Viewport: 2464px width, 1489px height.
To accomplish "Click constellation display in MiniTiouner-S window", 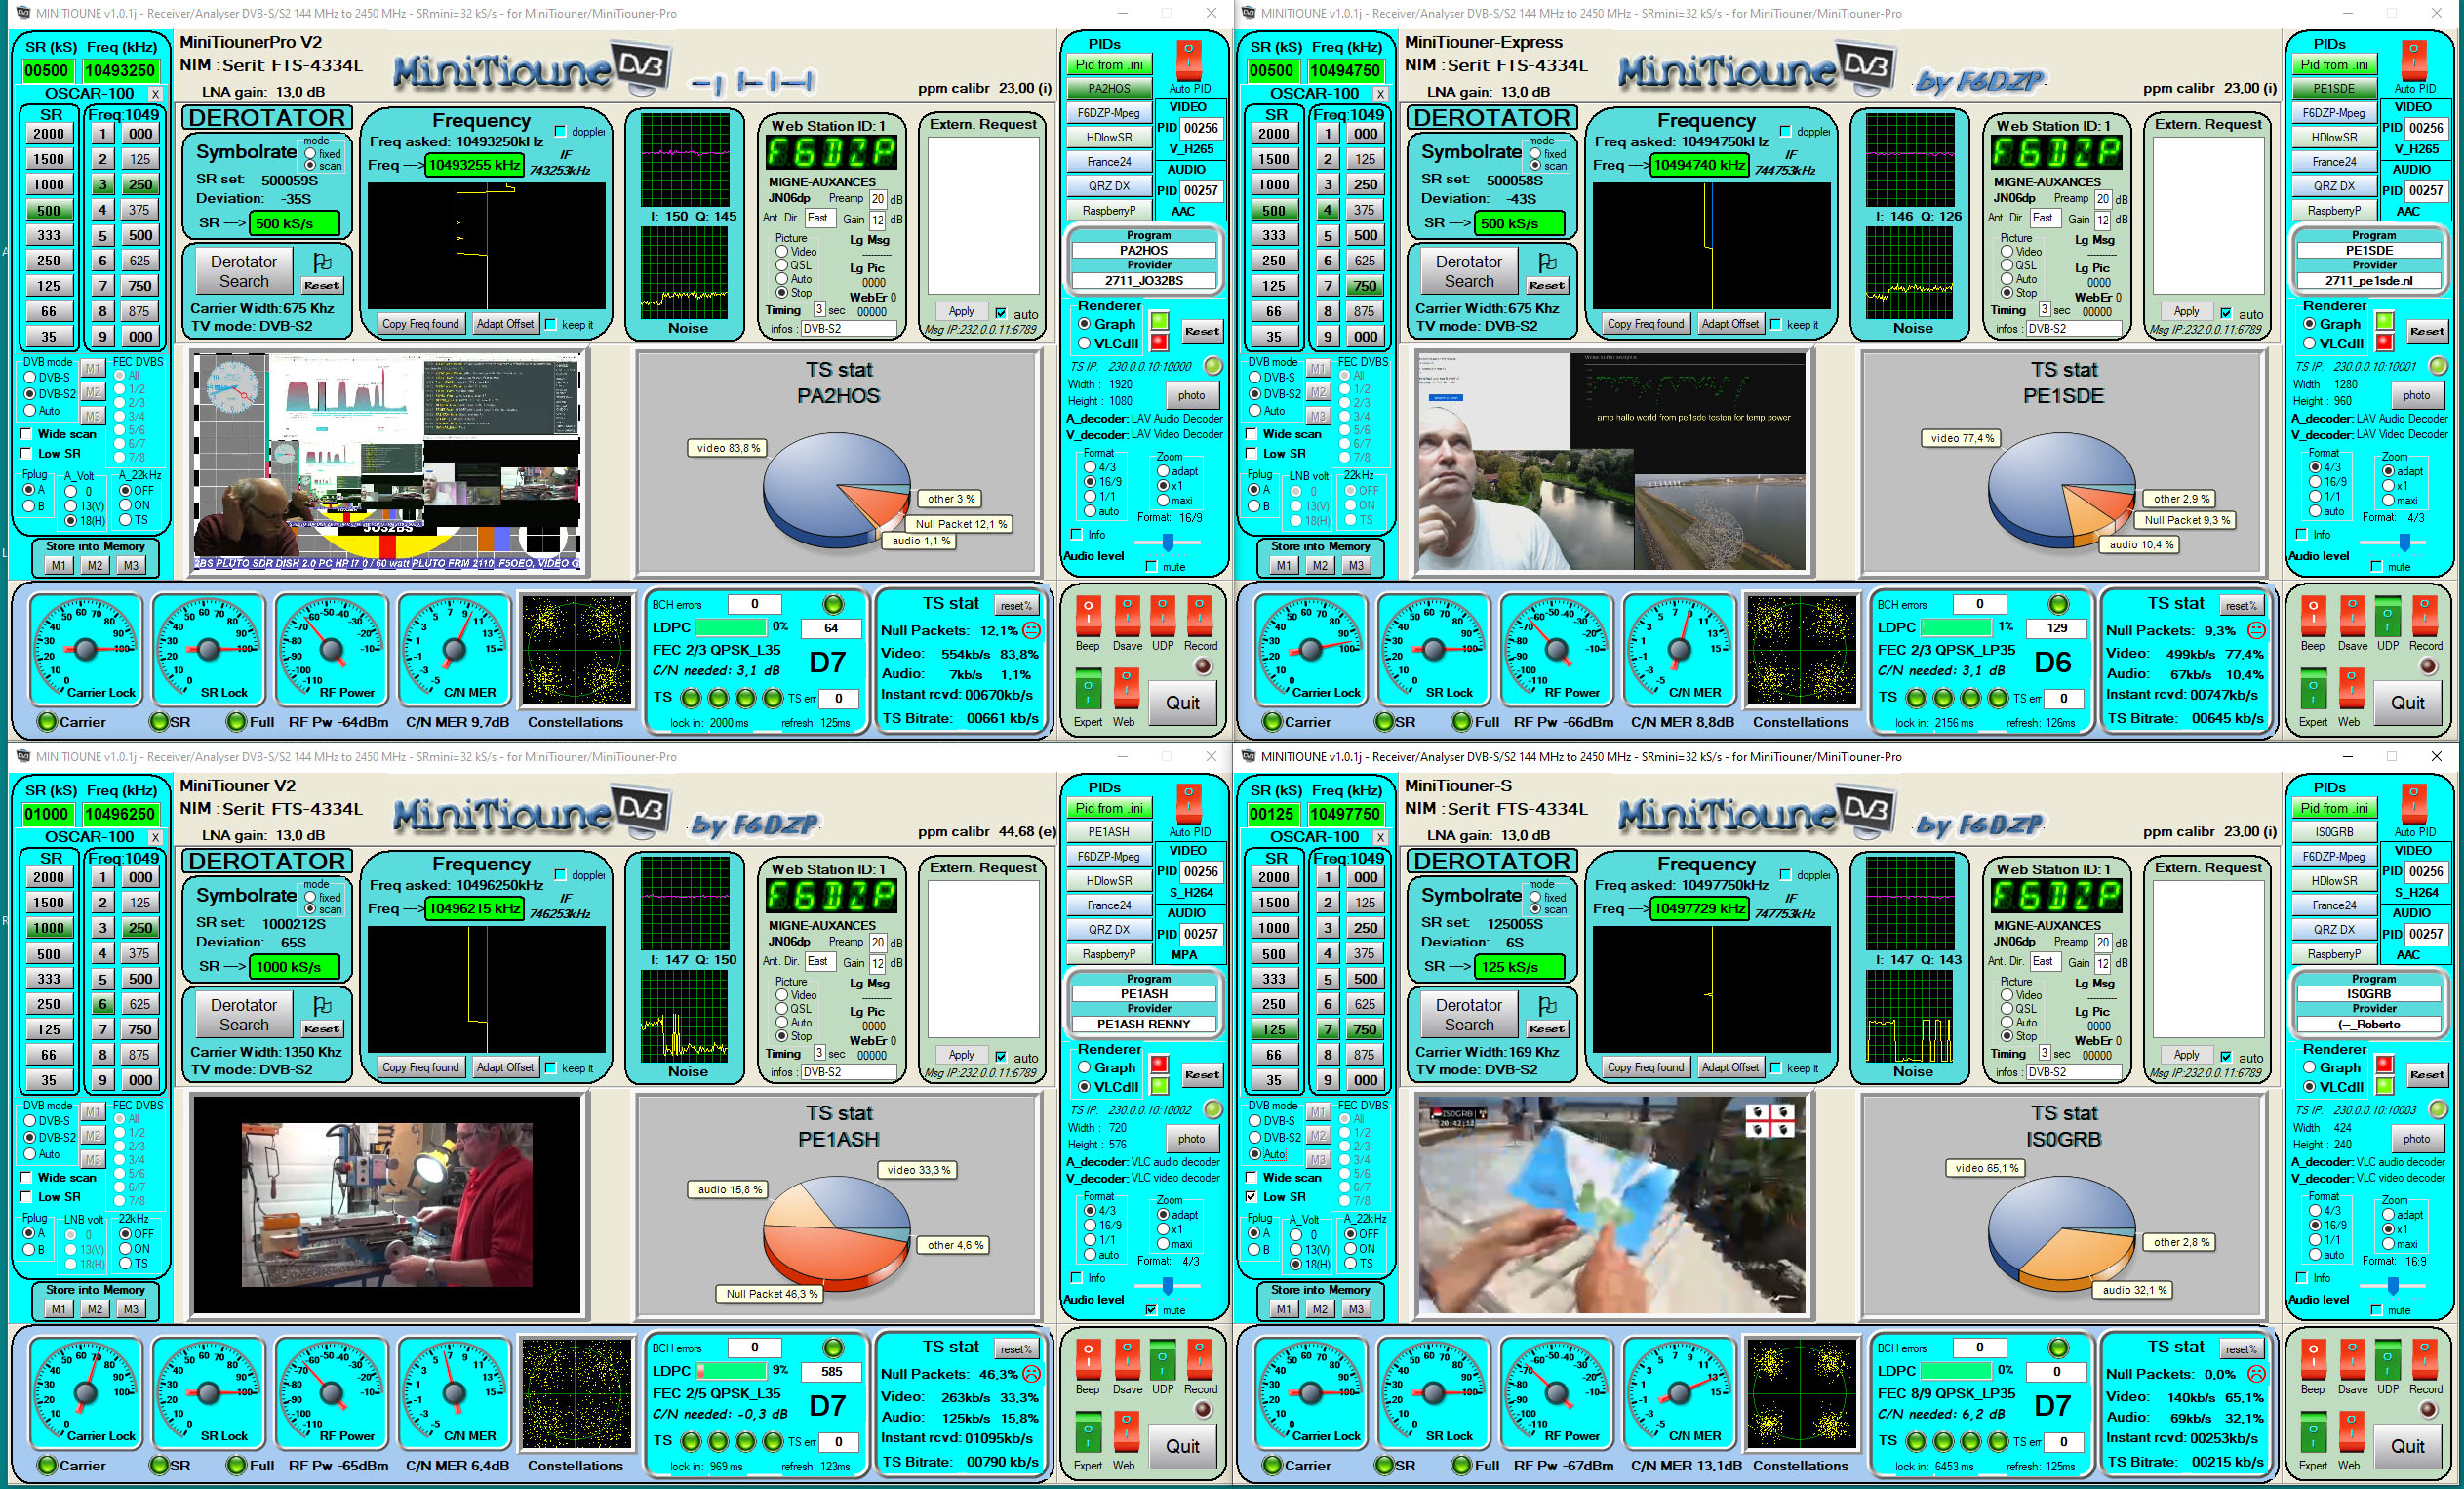I will 1802,1393.
